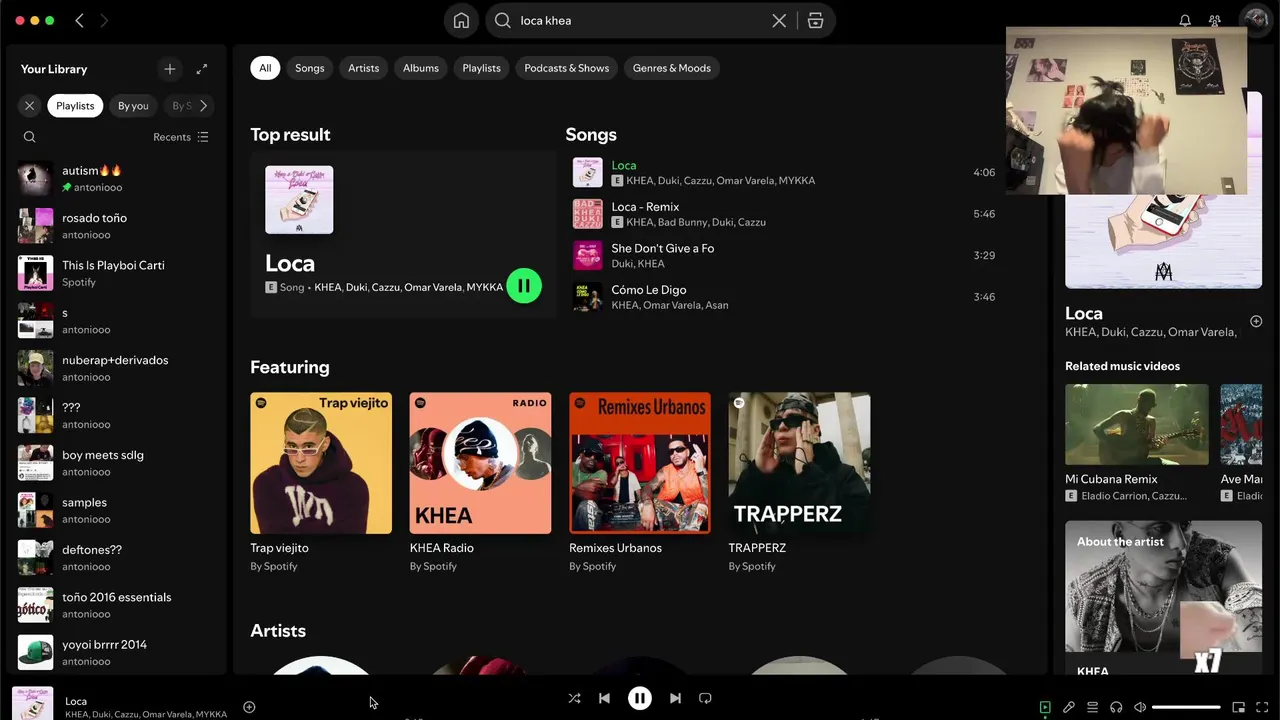Switch to Podcasts & Shows tab
The height and width of the screenshot is (720, 1280).
point(567,68)
